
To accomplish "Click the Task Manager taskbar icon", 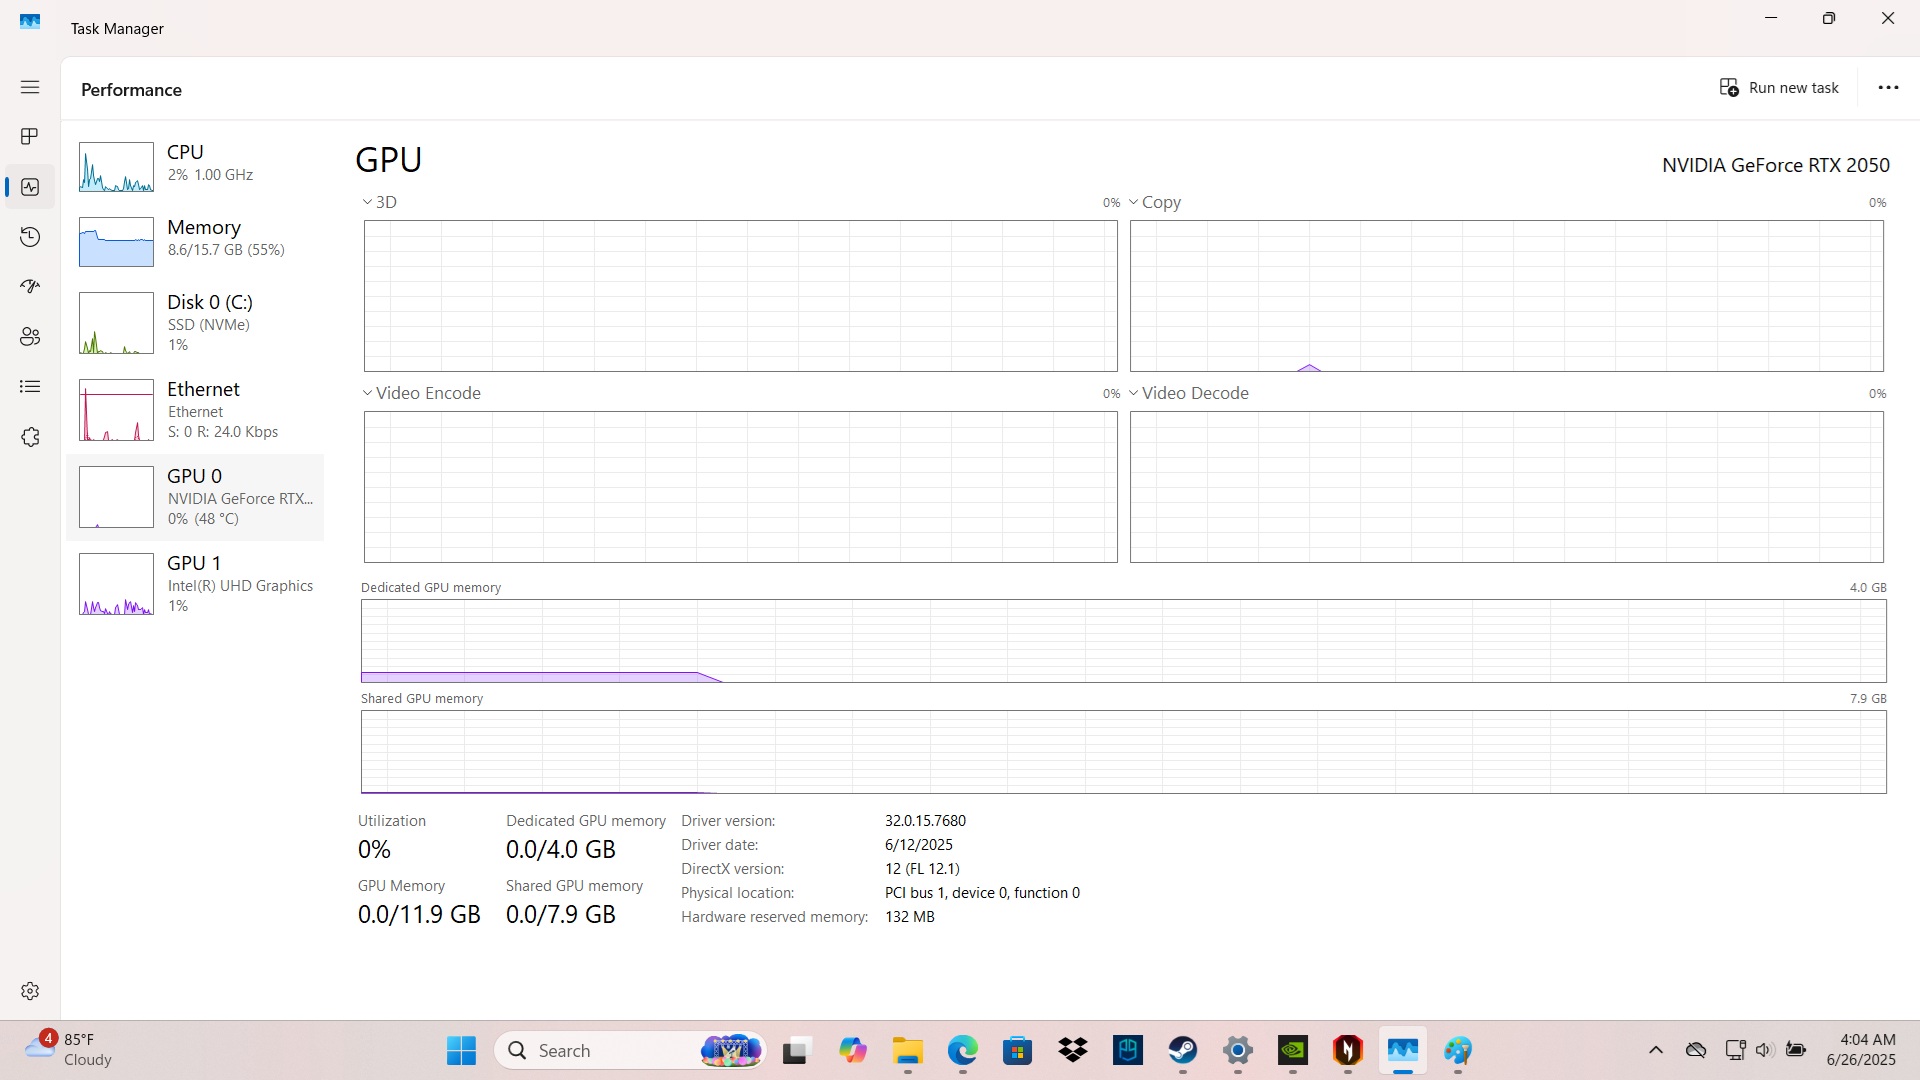I will pos(1403,1050).
